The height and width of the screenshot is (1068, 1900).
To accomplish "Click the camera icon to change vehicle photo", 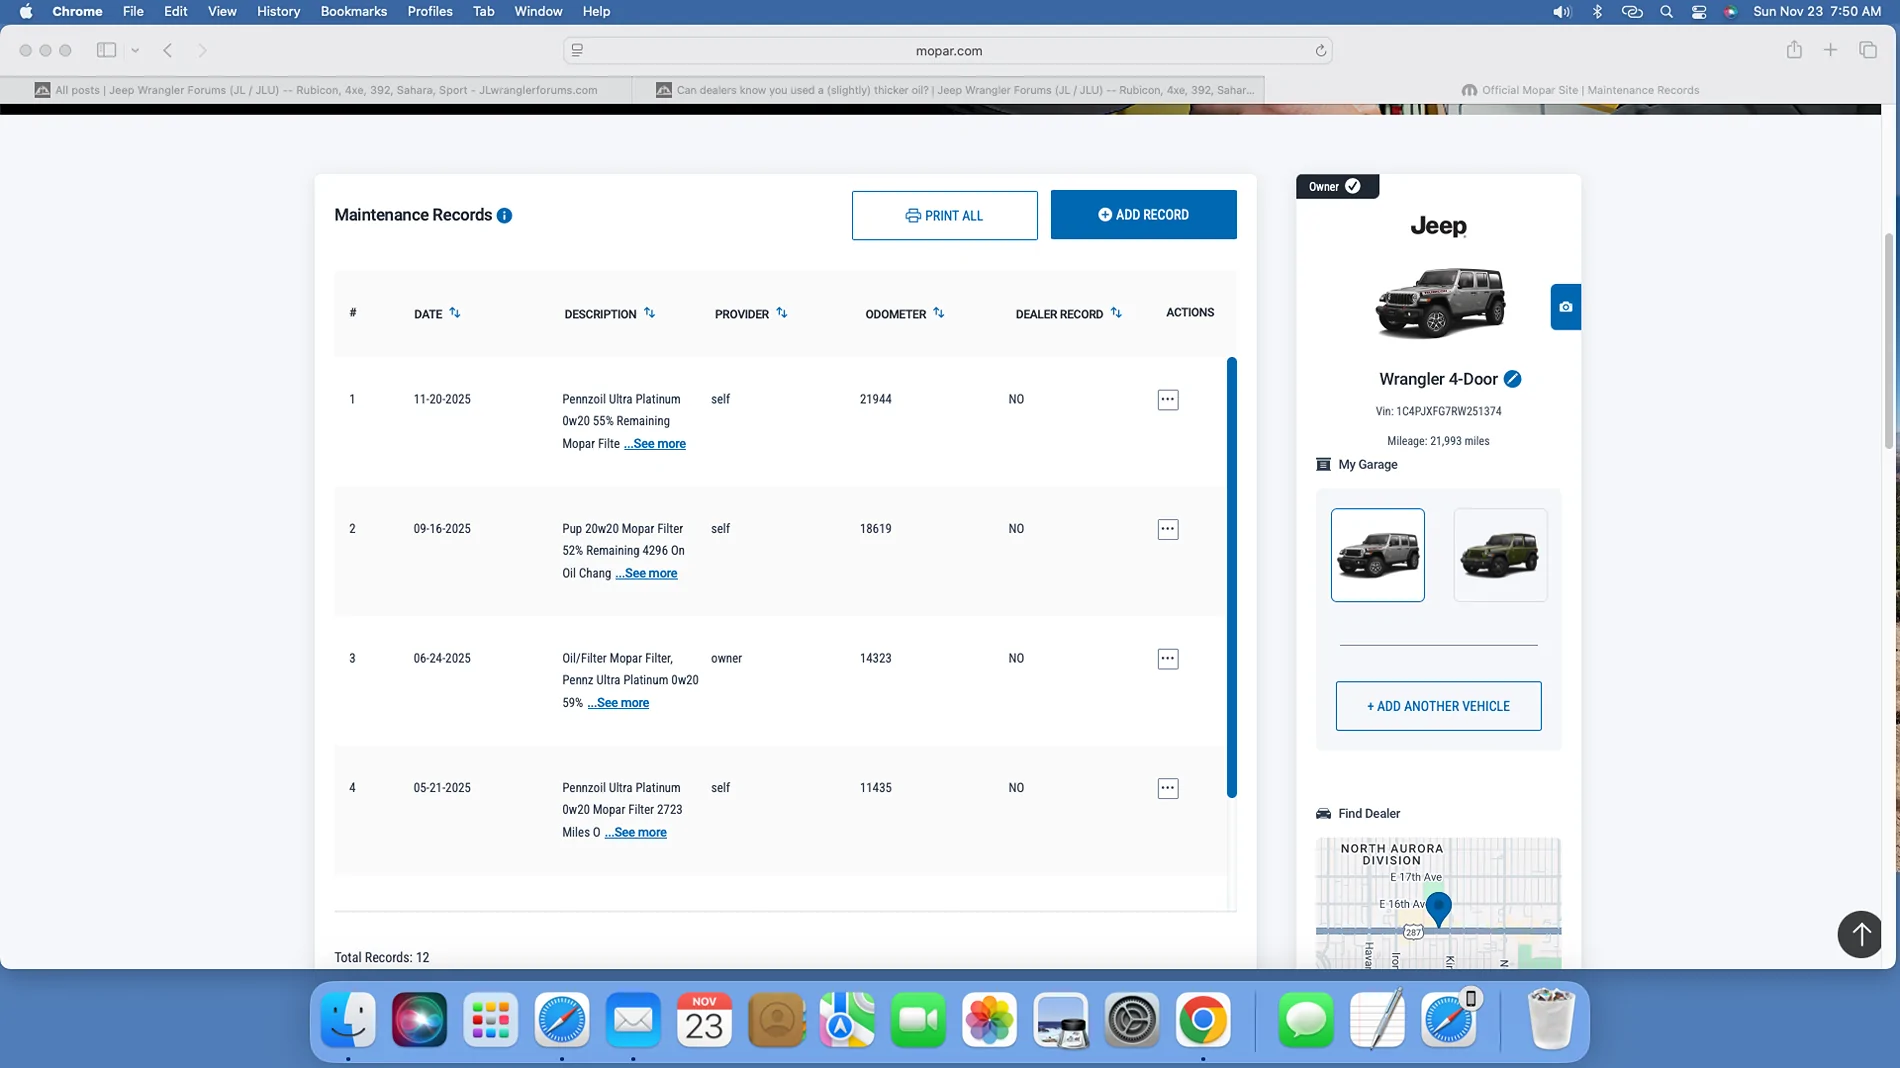I will click(x=1565, y=307).
